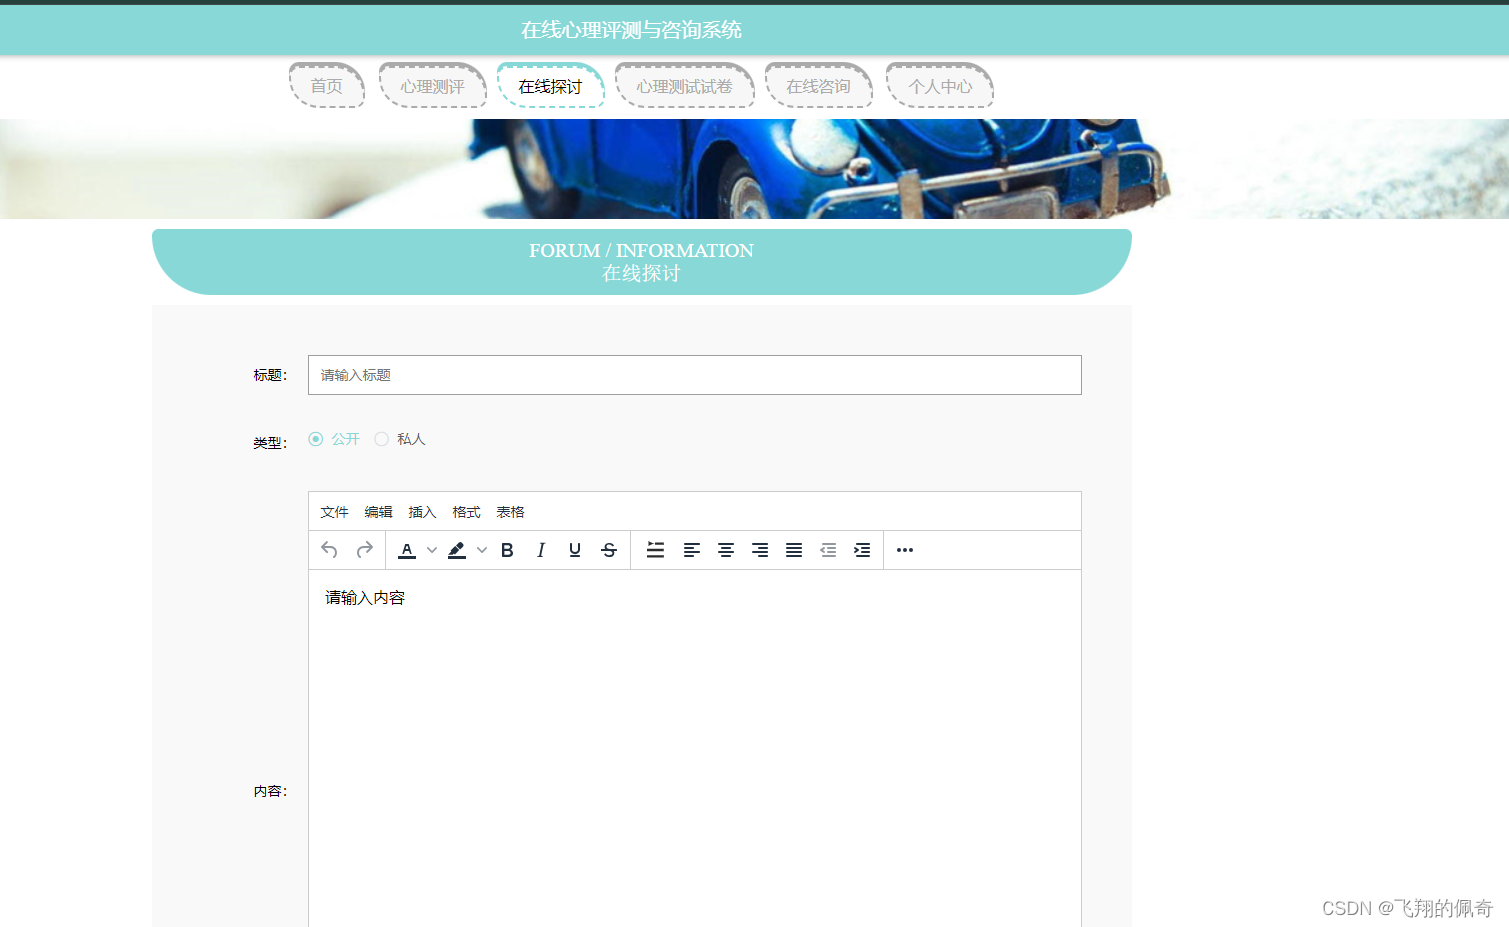Toggle bold formatting
1509x927 pixels.
pyautogui.click(x=507, y=550)
